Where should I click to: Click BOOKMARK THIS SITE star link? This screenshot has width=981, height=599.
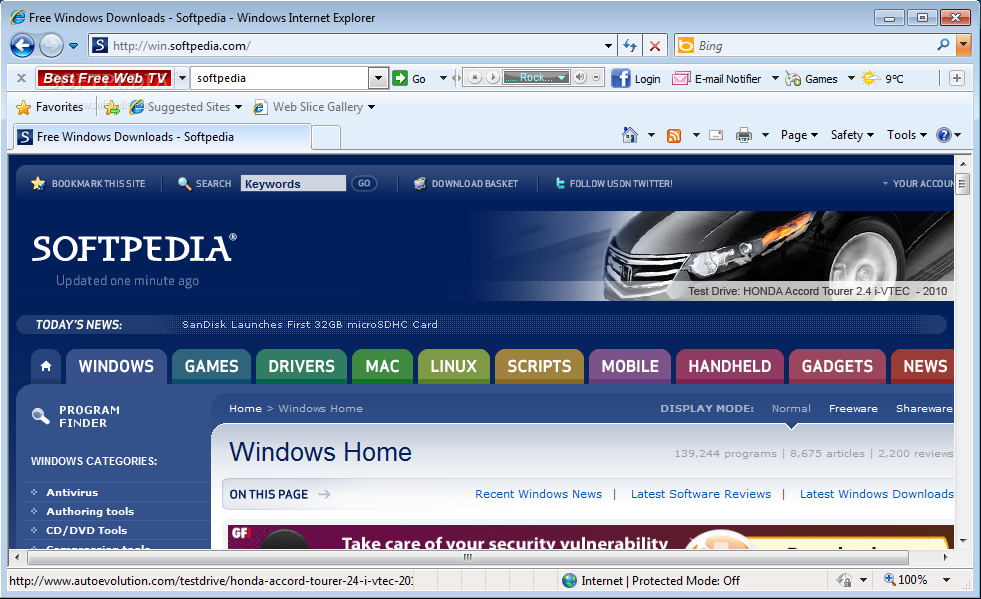point(88,183)
